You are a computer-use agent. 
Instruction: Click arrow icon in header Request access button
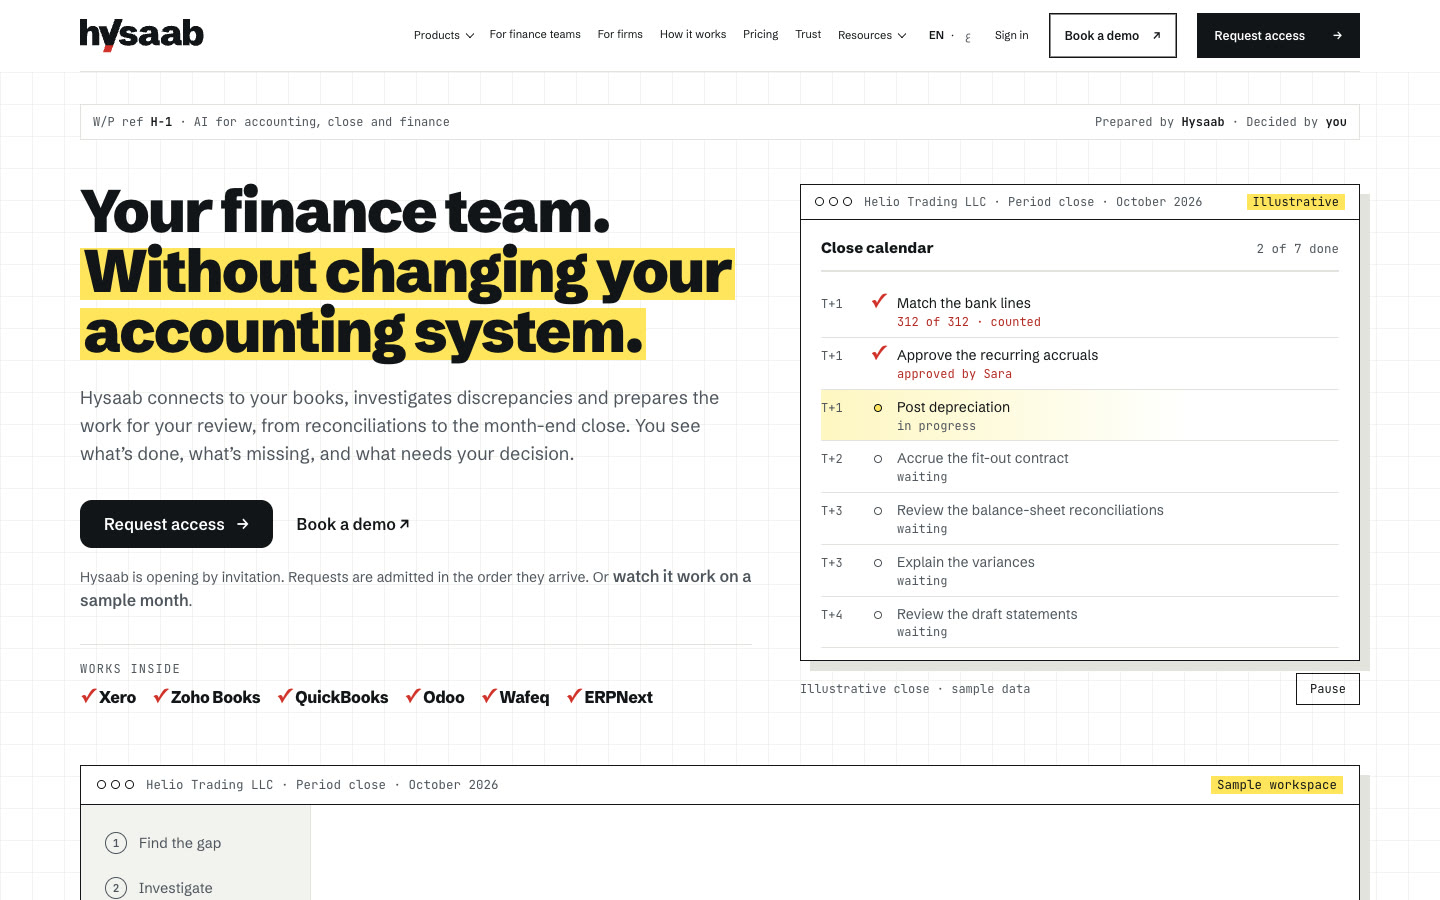click(x=1337, y=36)
